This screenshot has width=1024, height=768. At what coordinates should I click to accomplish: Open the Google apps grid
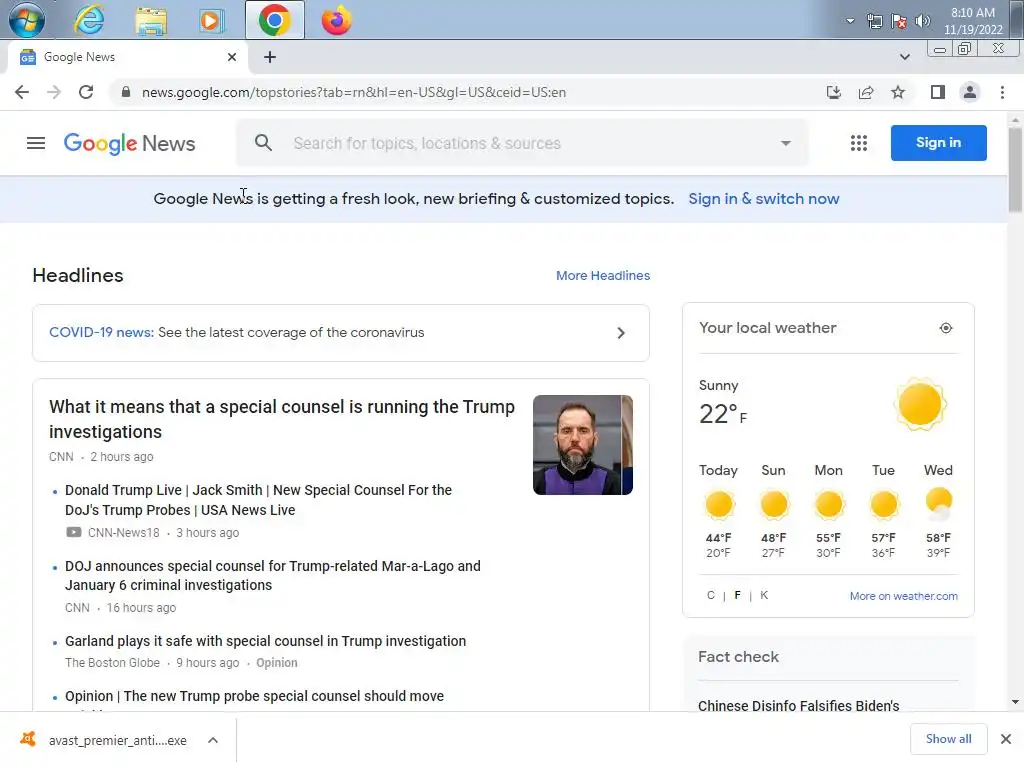click(x=859, y=143)
